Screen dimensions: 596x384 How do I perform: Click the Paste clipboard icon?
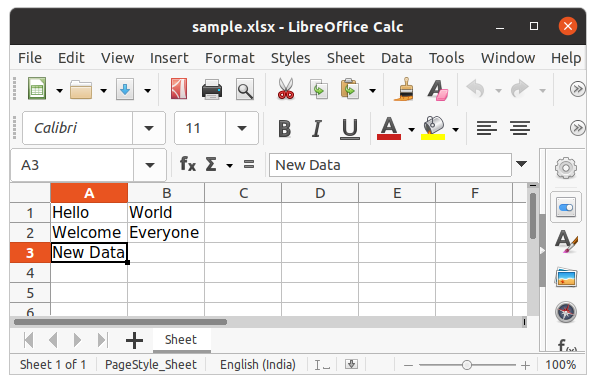click(x=350, y=89)
